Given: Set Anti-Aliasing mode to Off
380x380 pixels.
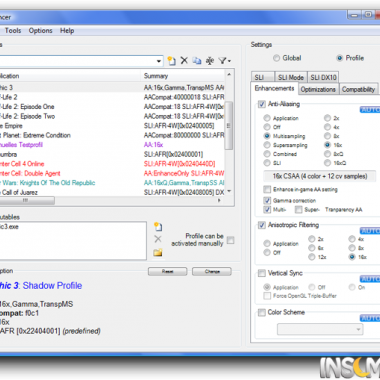Looking at the screenshot, I should [x=267, y=127].
